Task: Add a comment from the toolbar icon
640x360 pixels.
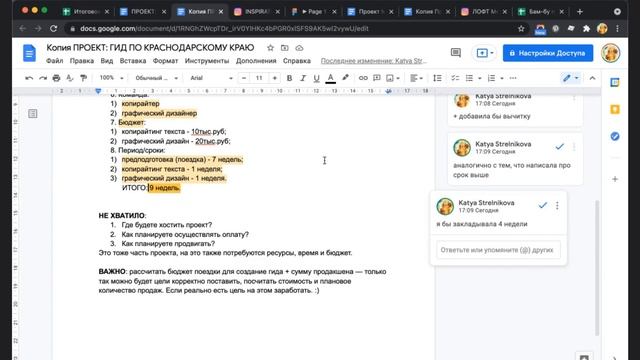Action: [377, 78]
